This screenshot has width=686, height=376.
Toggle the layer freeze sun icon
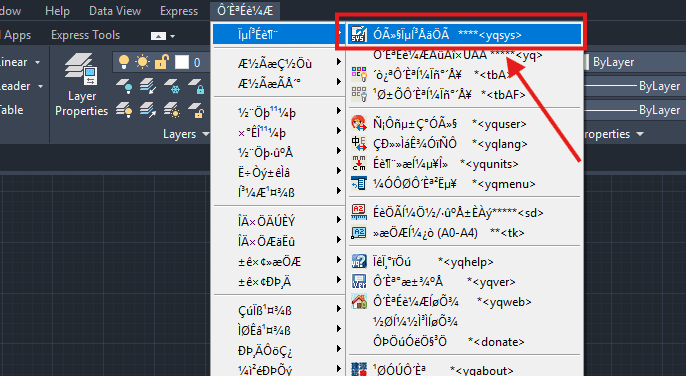143,62
